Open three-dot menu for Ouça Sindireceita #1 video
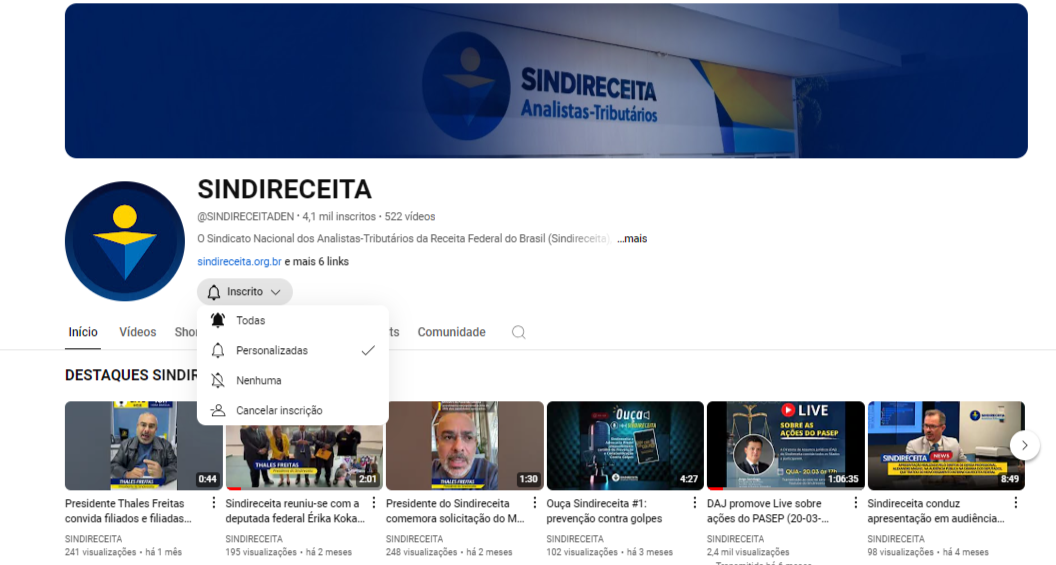This screenshot has height=565, width=1056. 695,503
